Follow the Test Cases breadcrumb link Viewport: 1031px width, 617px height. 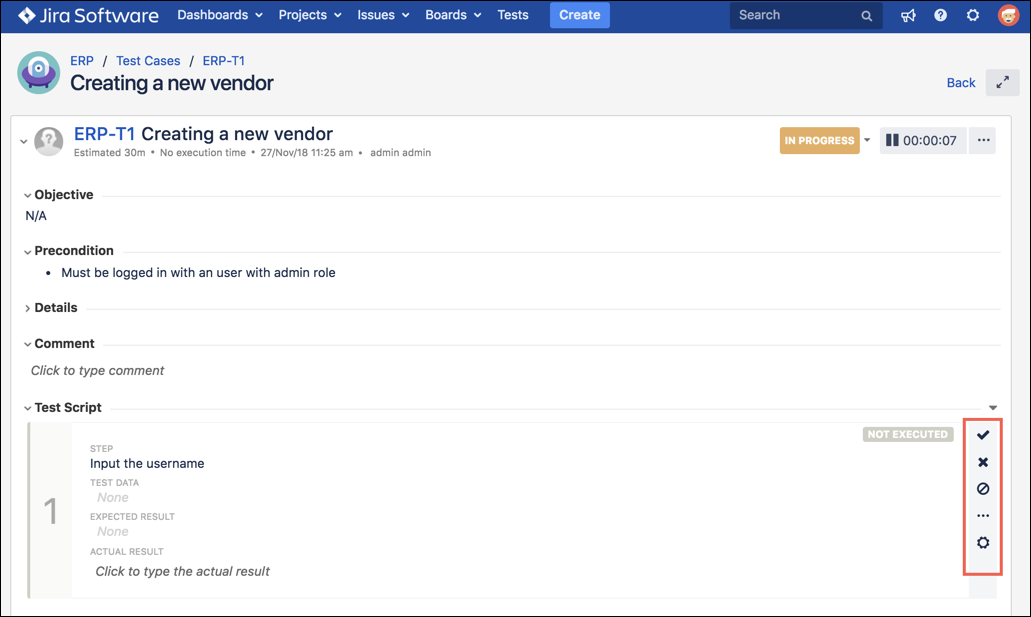coord(147,60)
